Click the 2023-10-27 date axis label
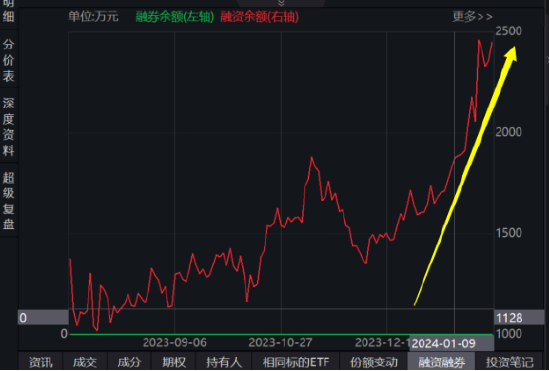Screen dimensions: 550x371 coord(280,343)
